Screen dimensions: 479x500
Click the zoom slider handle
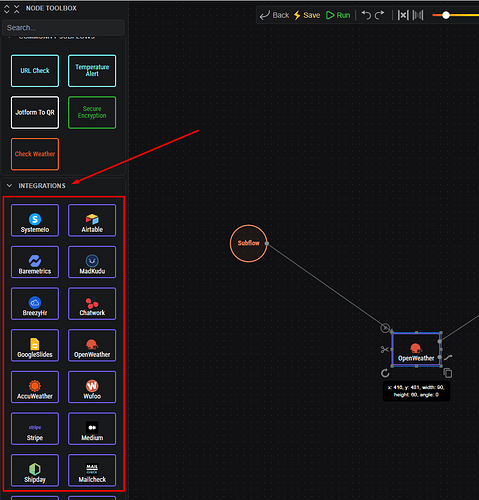coord(446,15)
